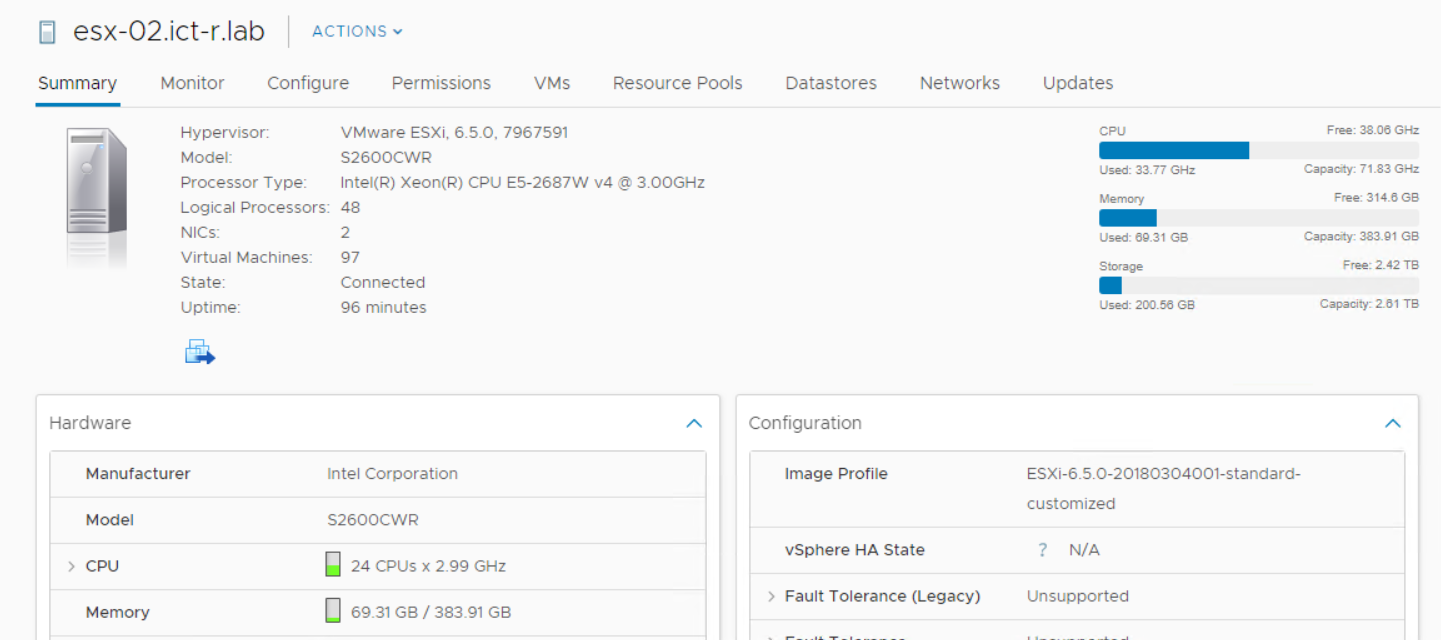
Task: Click the Storage Capacity: 2.61 TB label
Action: 1369,304
